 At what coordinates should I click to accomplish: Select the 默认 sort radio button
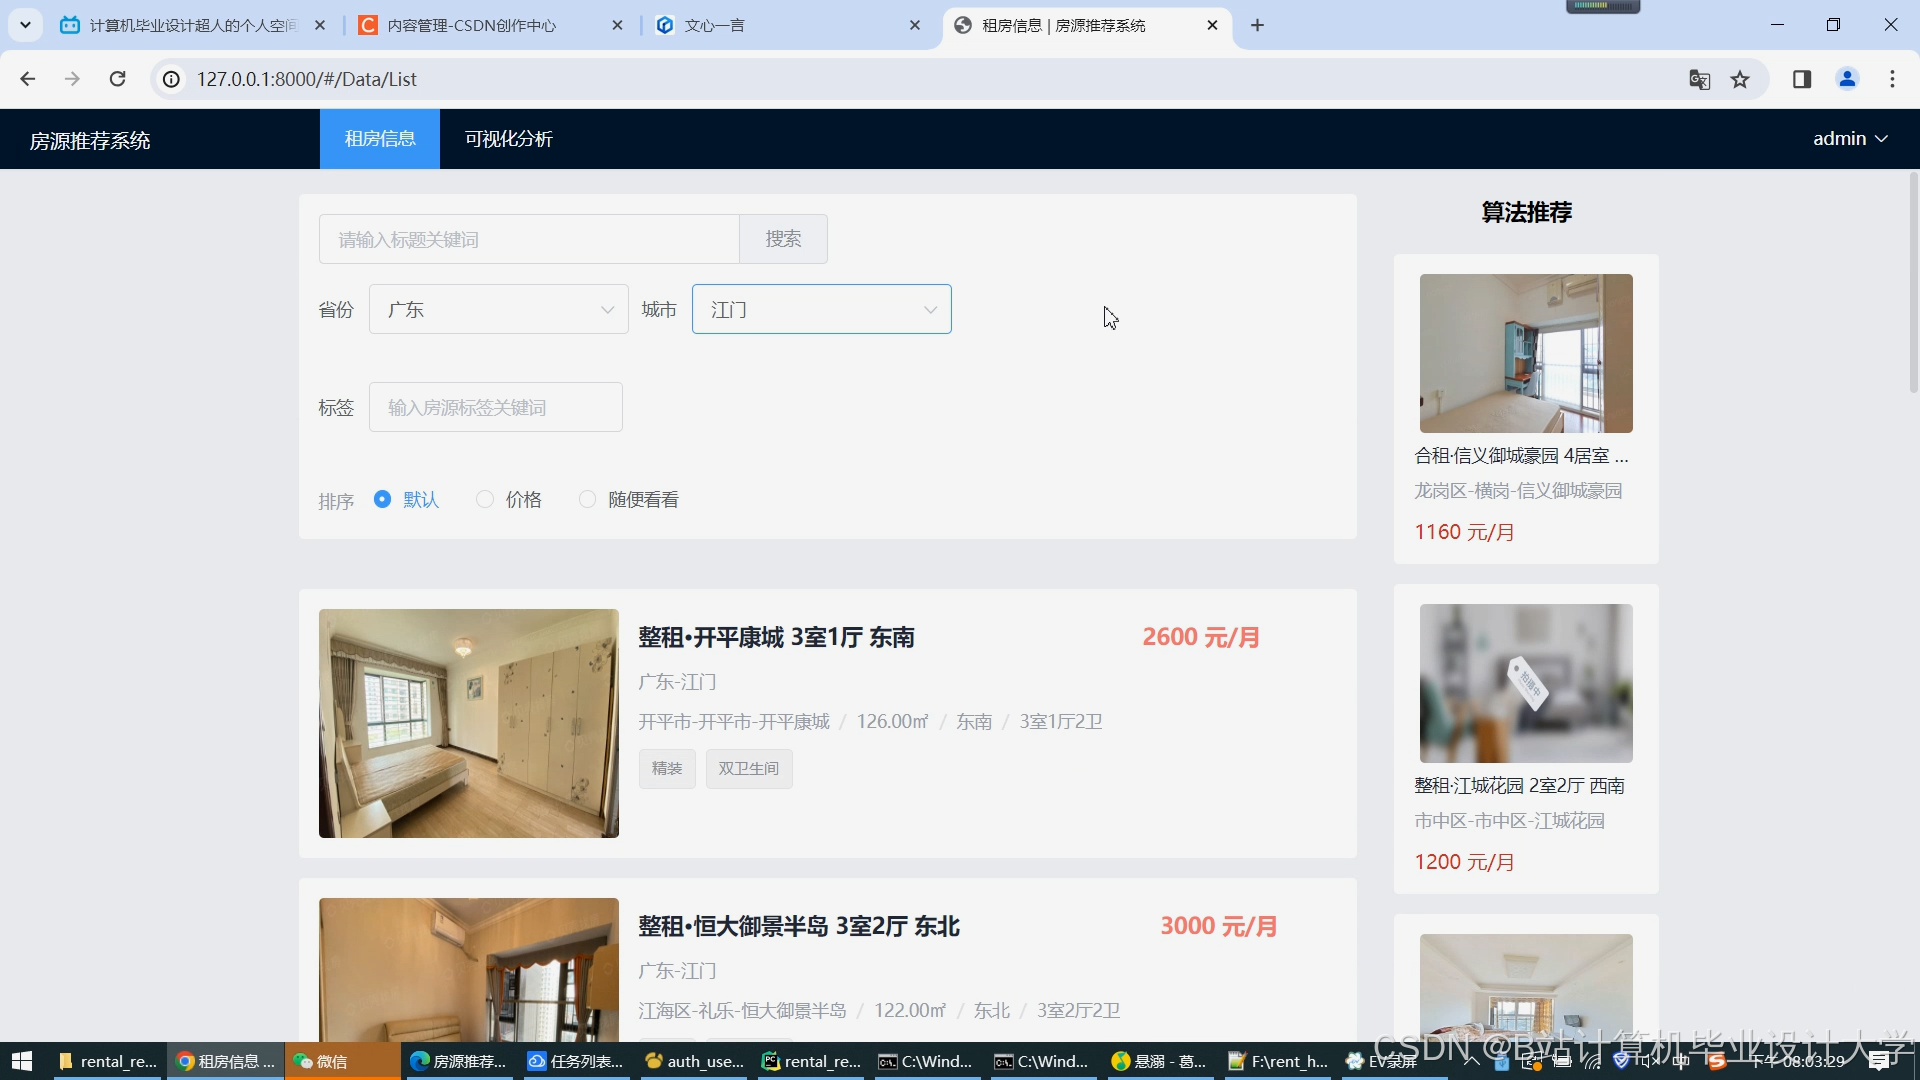pyautogui.click(x=382, y=499)
